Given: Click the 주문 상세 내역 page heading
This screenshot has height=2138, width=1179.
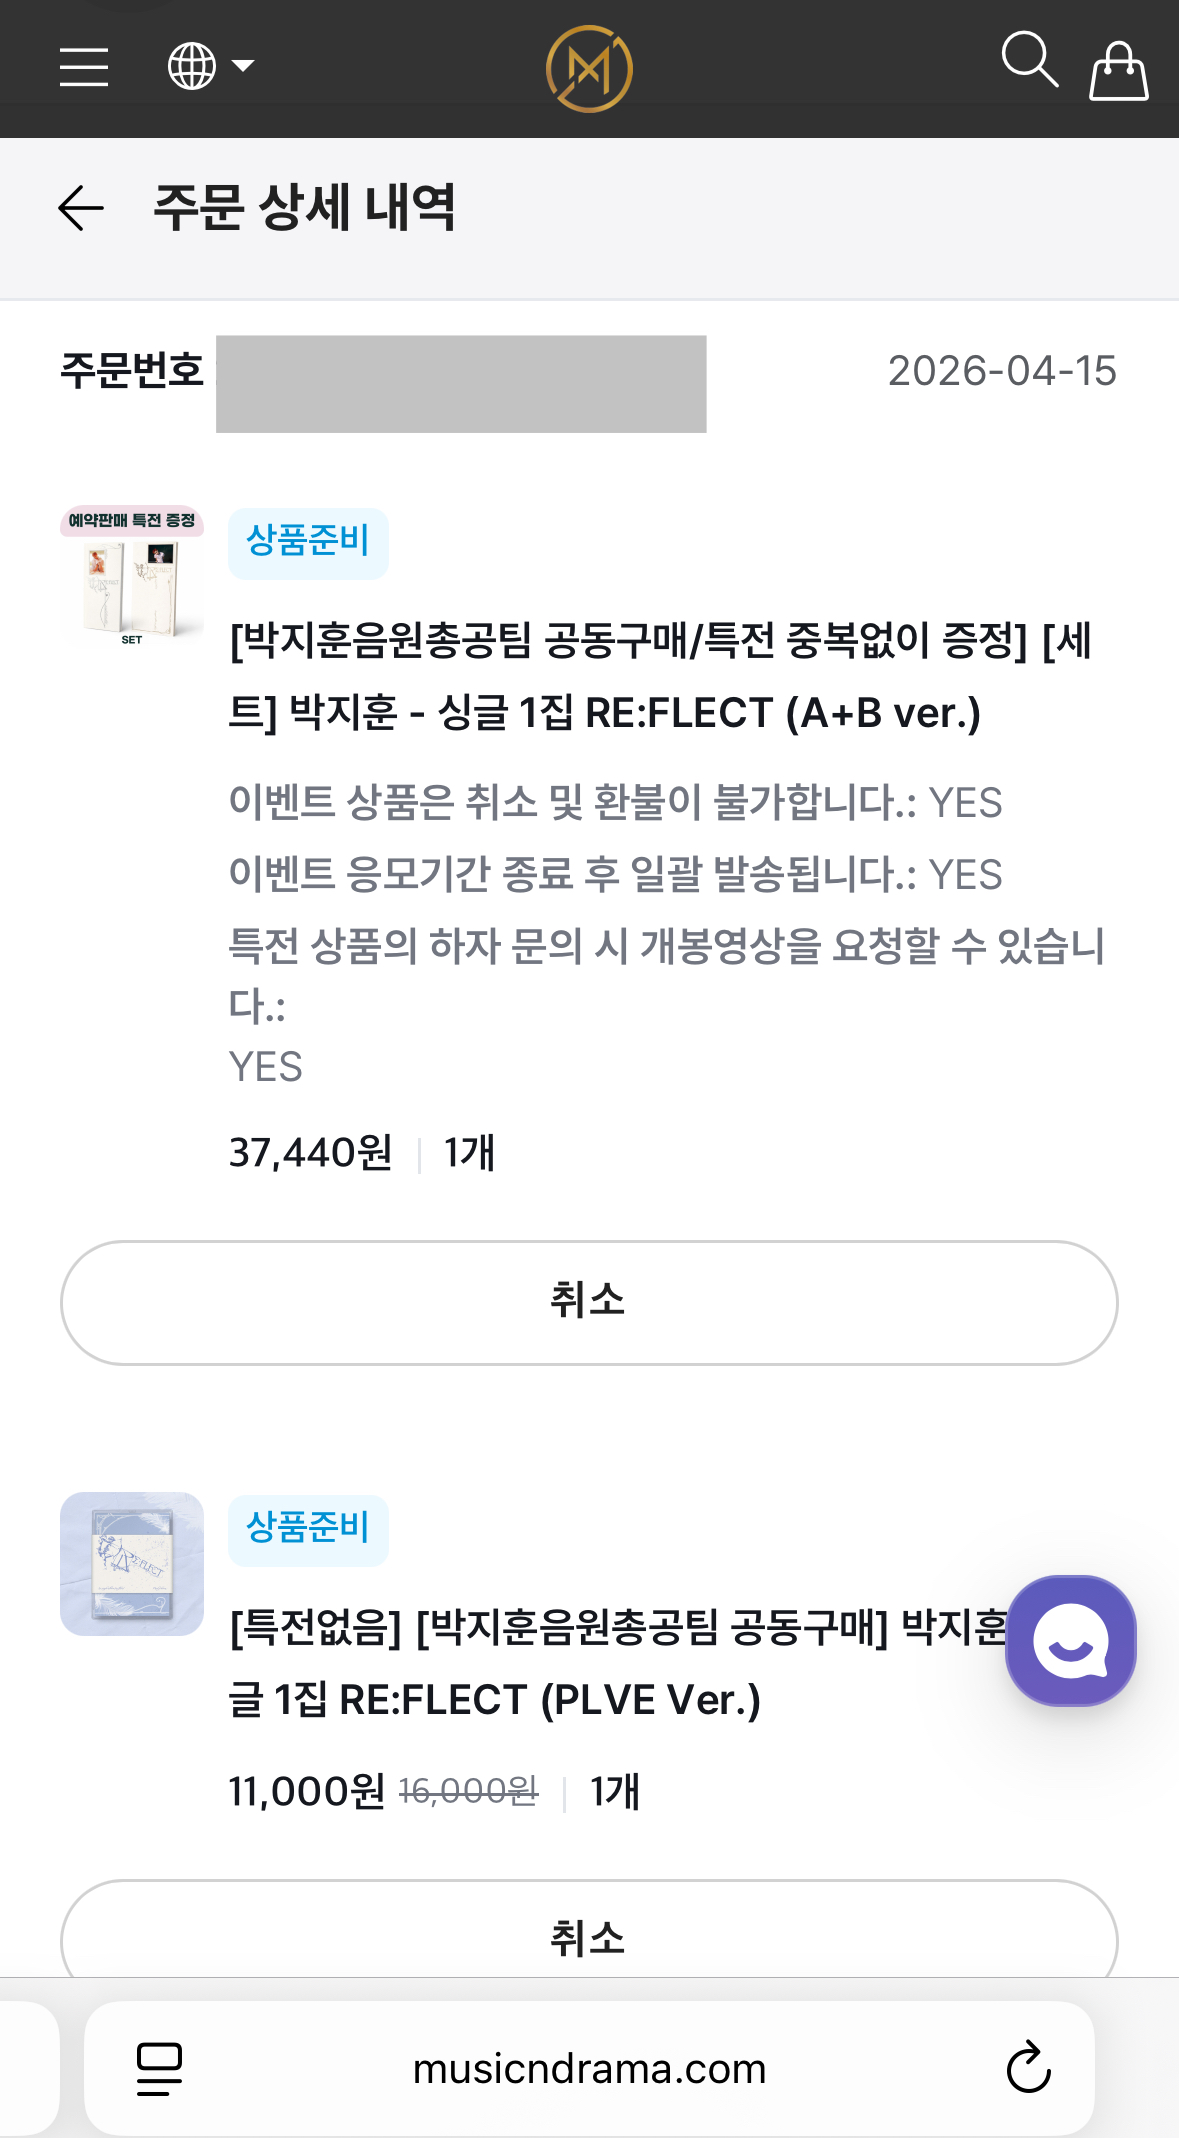Looking at the screenshot, I should (304, 208).
